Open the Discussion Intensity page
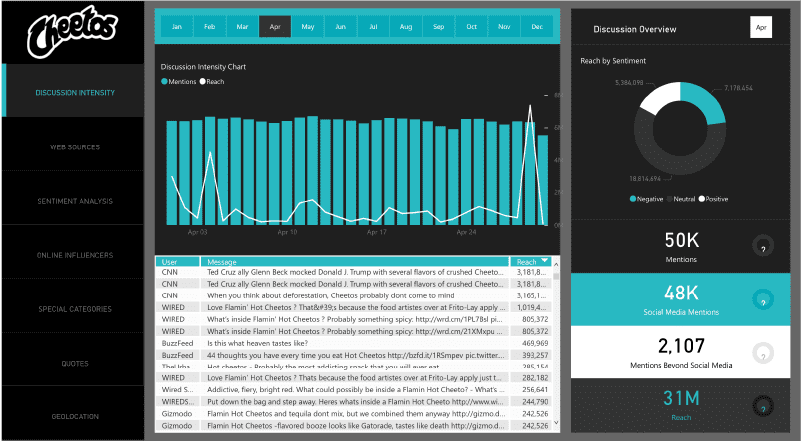 [x=73, y=92]
